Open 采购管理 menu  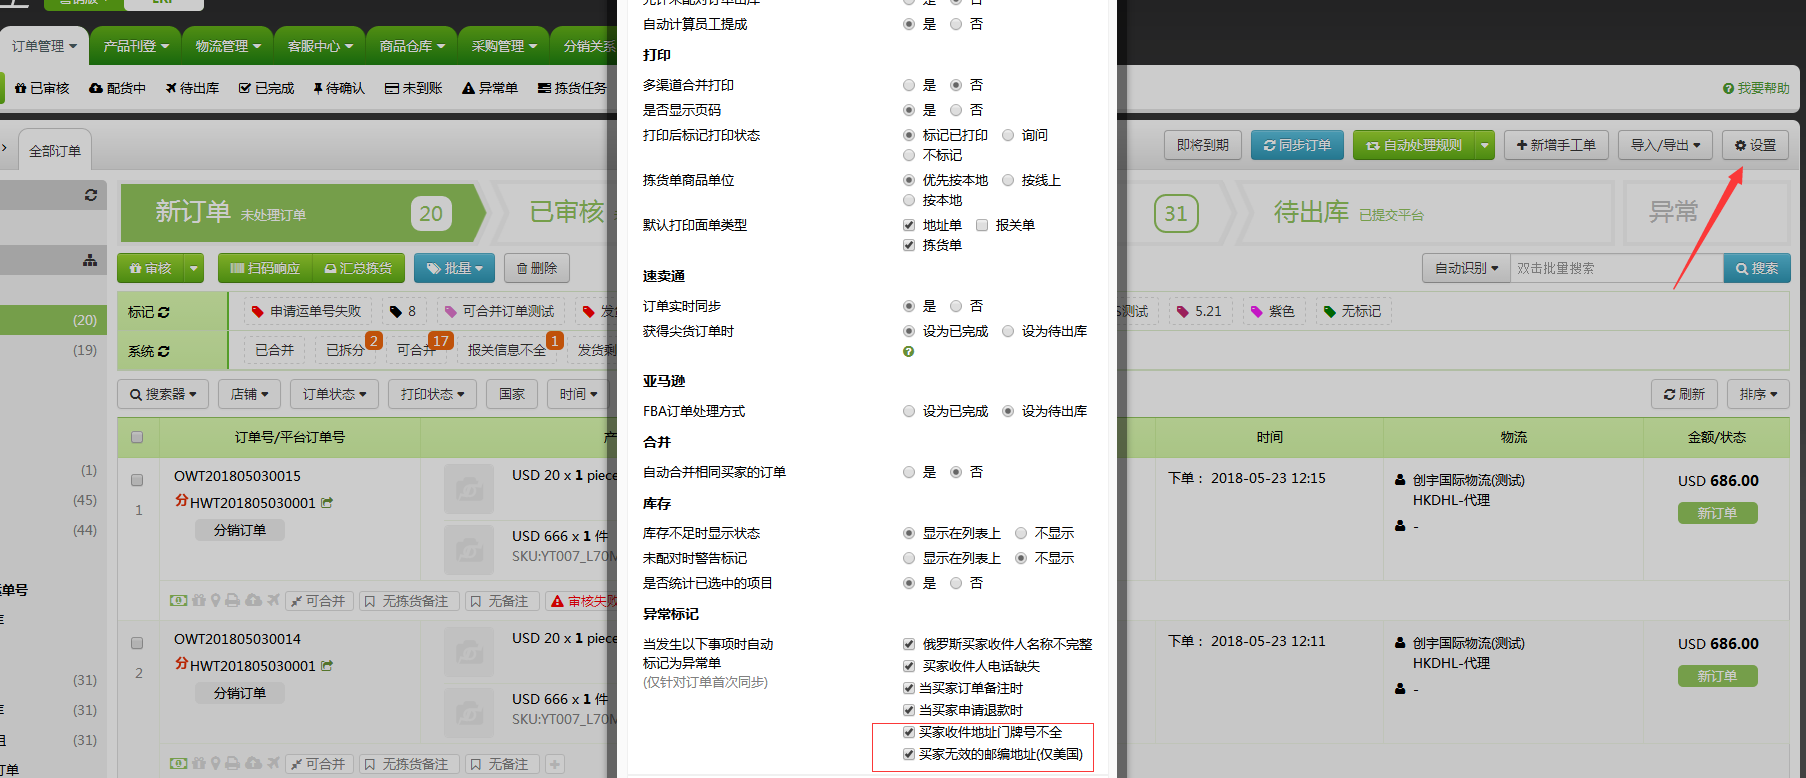504,46
